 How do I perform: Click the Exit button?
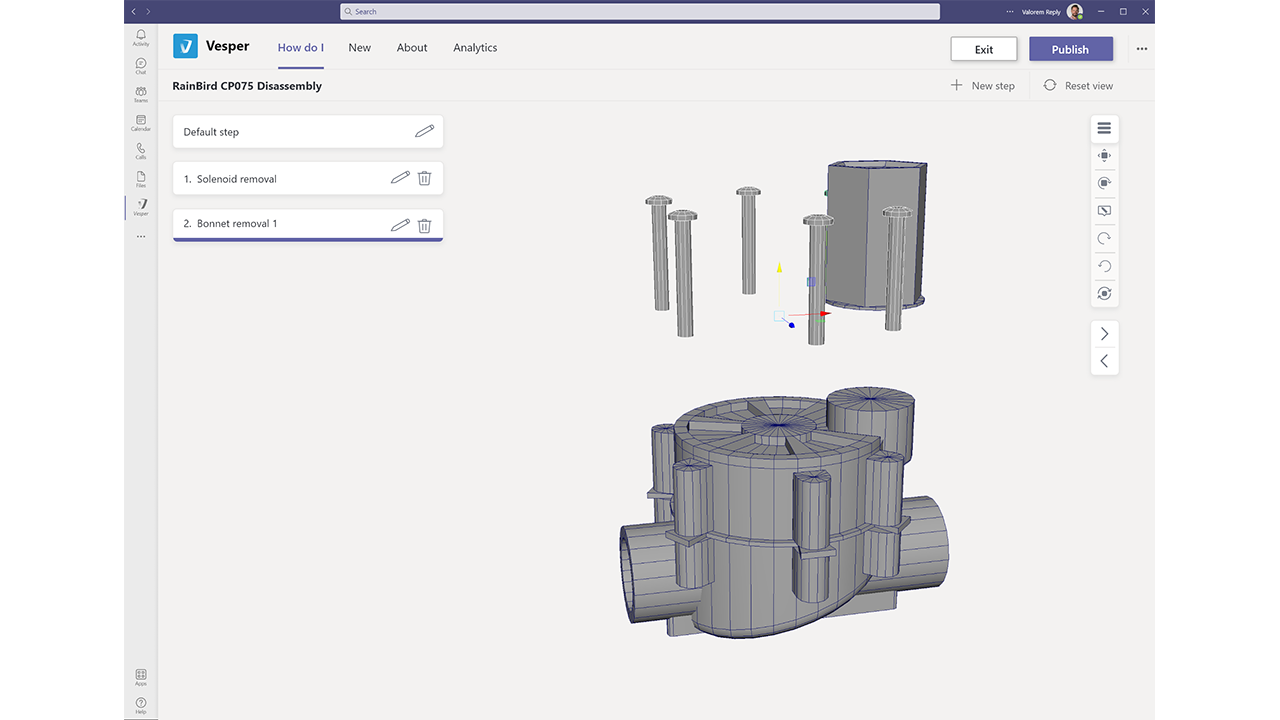(984, 49)
